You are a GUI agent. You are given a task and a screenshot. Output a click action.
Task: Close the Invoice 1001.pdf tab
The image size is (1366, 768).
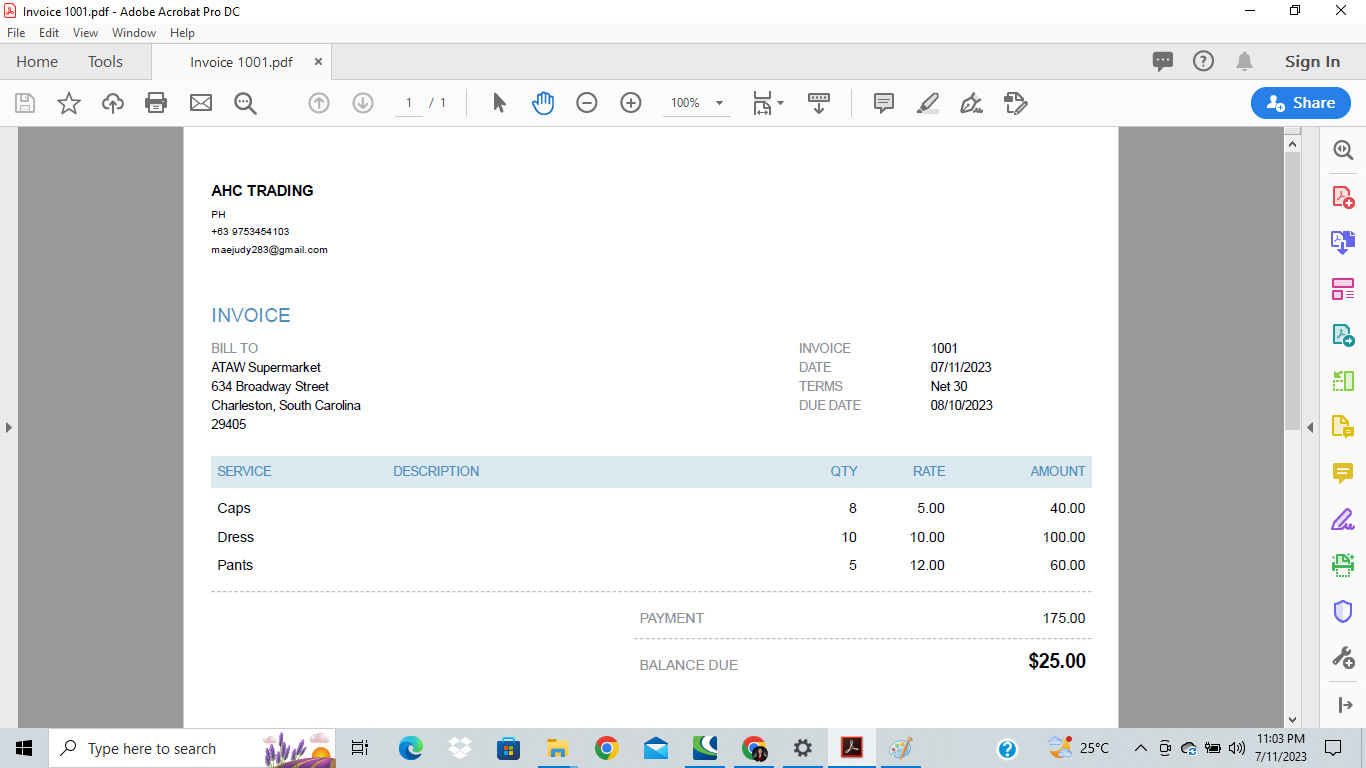coord(318,62)
